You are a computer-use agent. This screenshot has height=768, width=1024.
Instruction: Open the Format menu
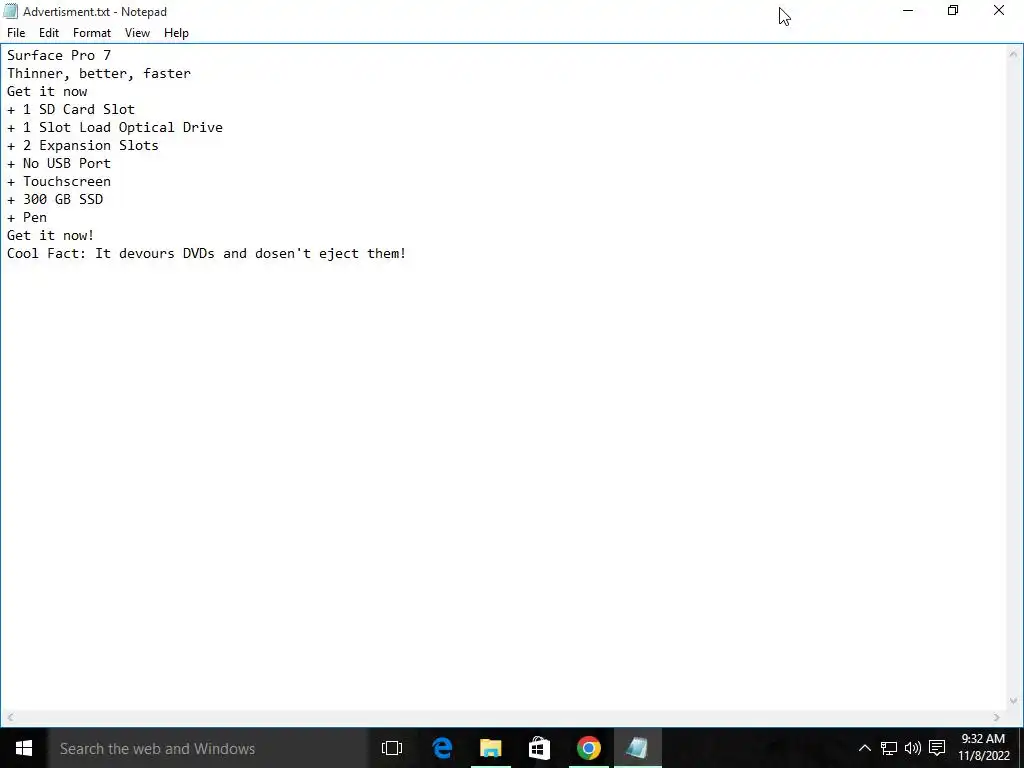pyautogui.click(x=92, y=33)
